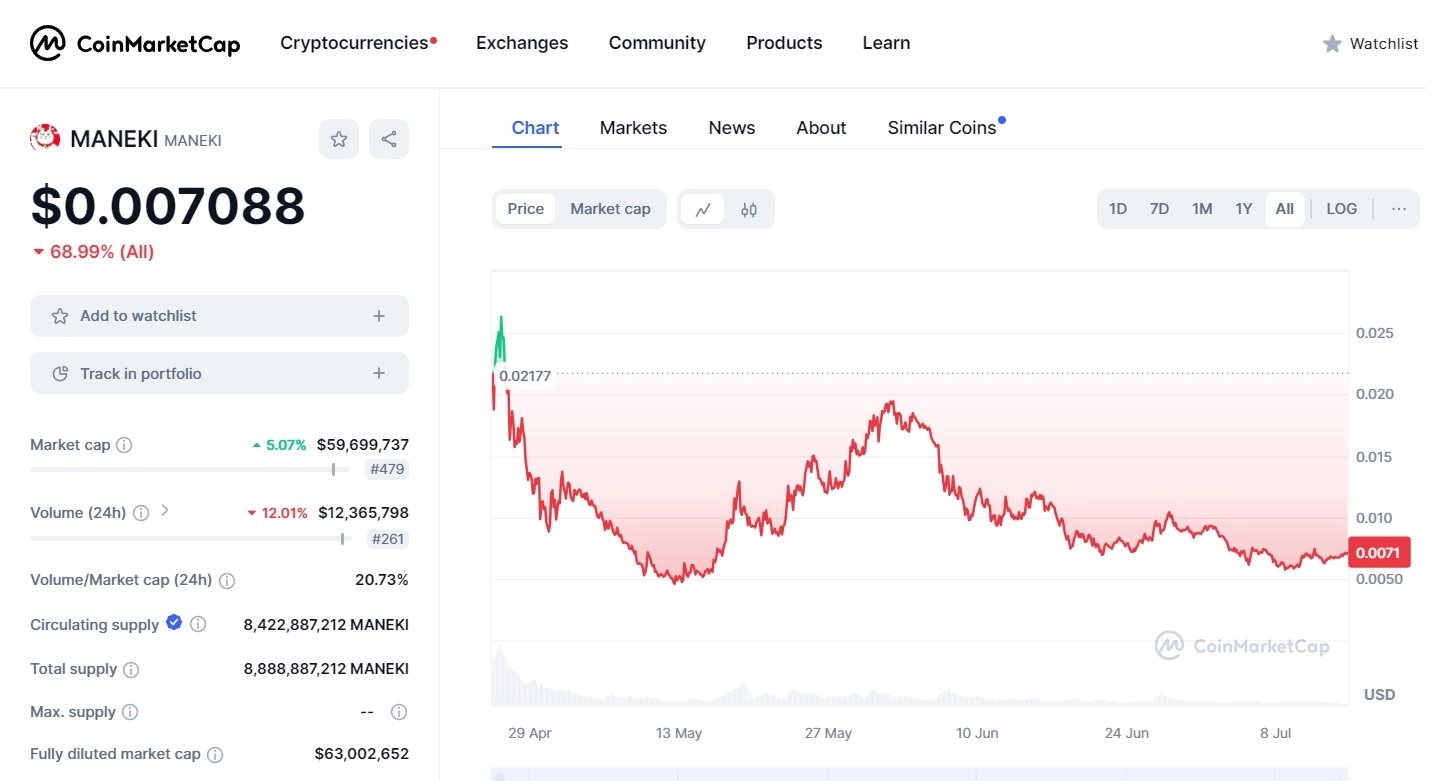Click the Circulating supply info icon
Image resolution: width=1442 pixels, height=781 pixels.
[198, 624]
